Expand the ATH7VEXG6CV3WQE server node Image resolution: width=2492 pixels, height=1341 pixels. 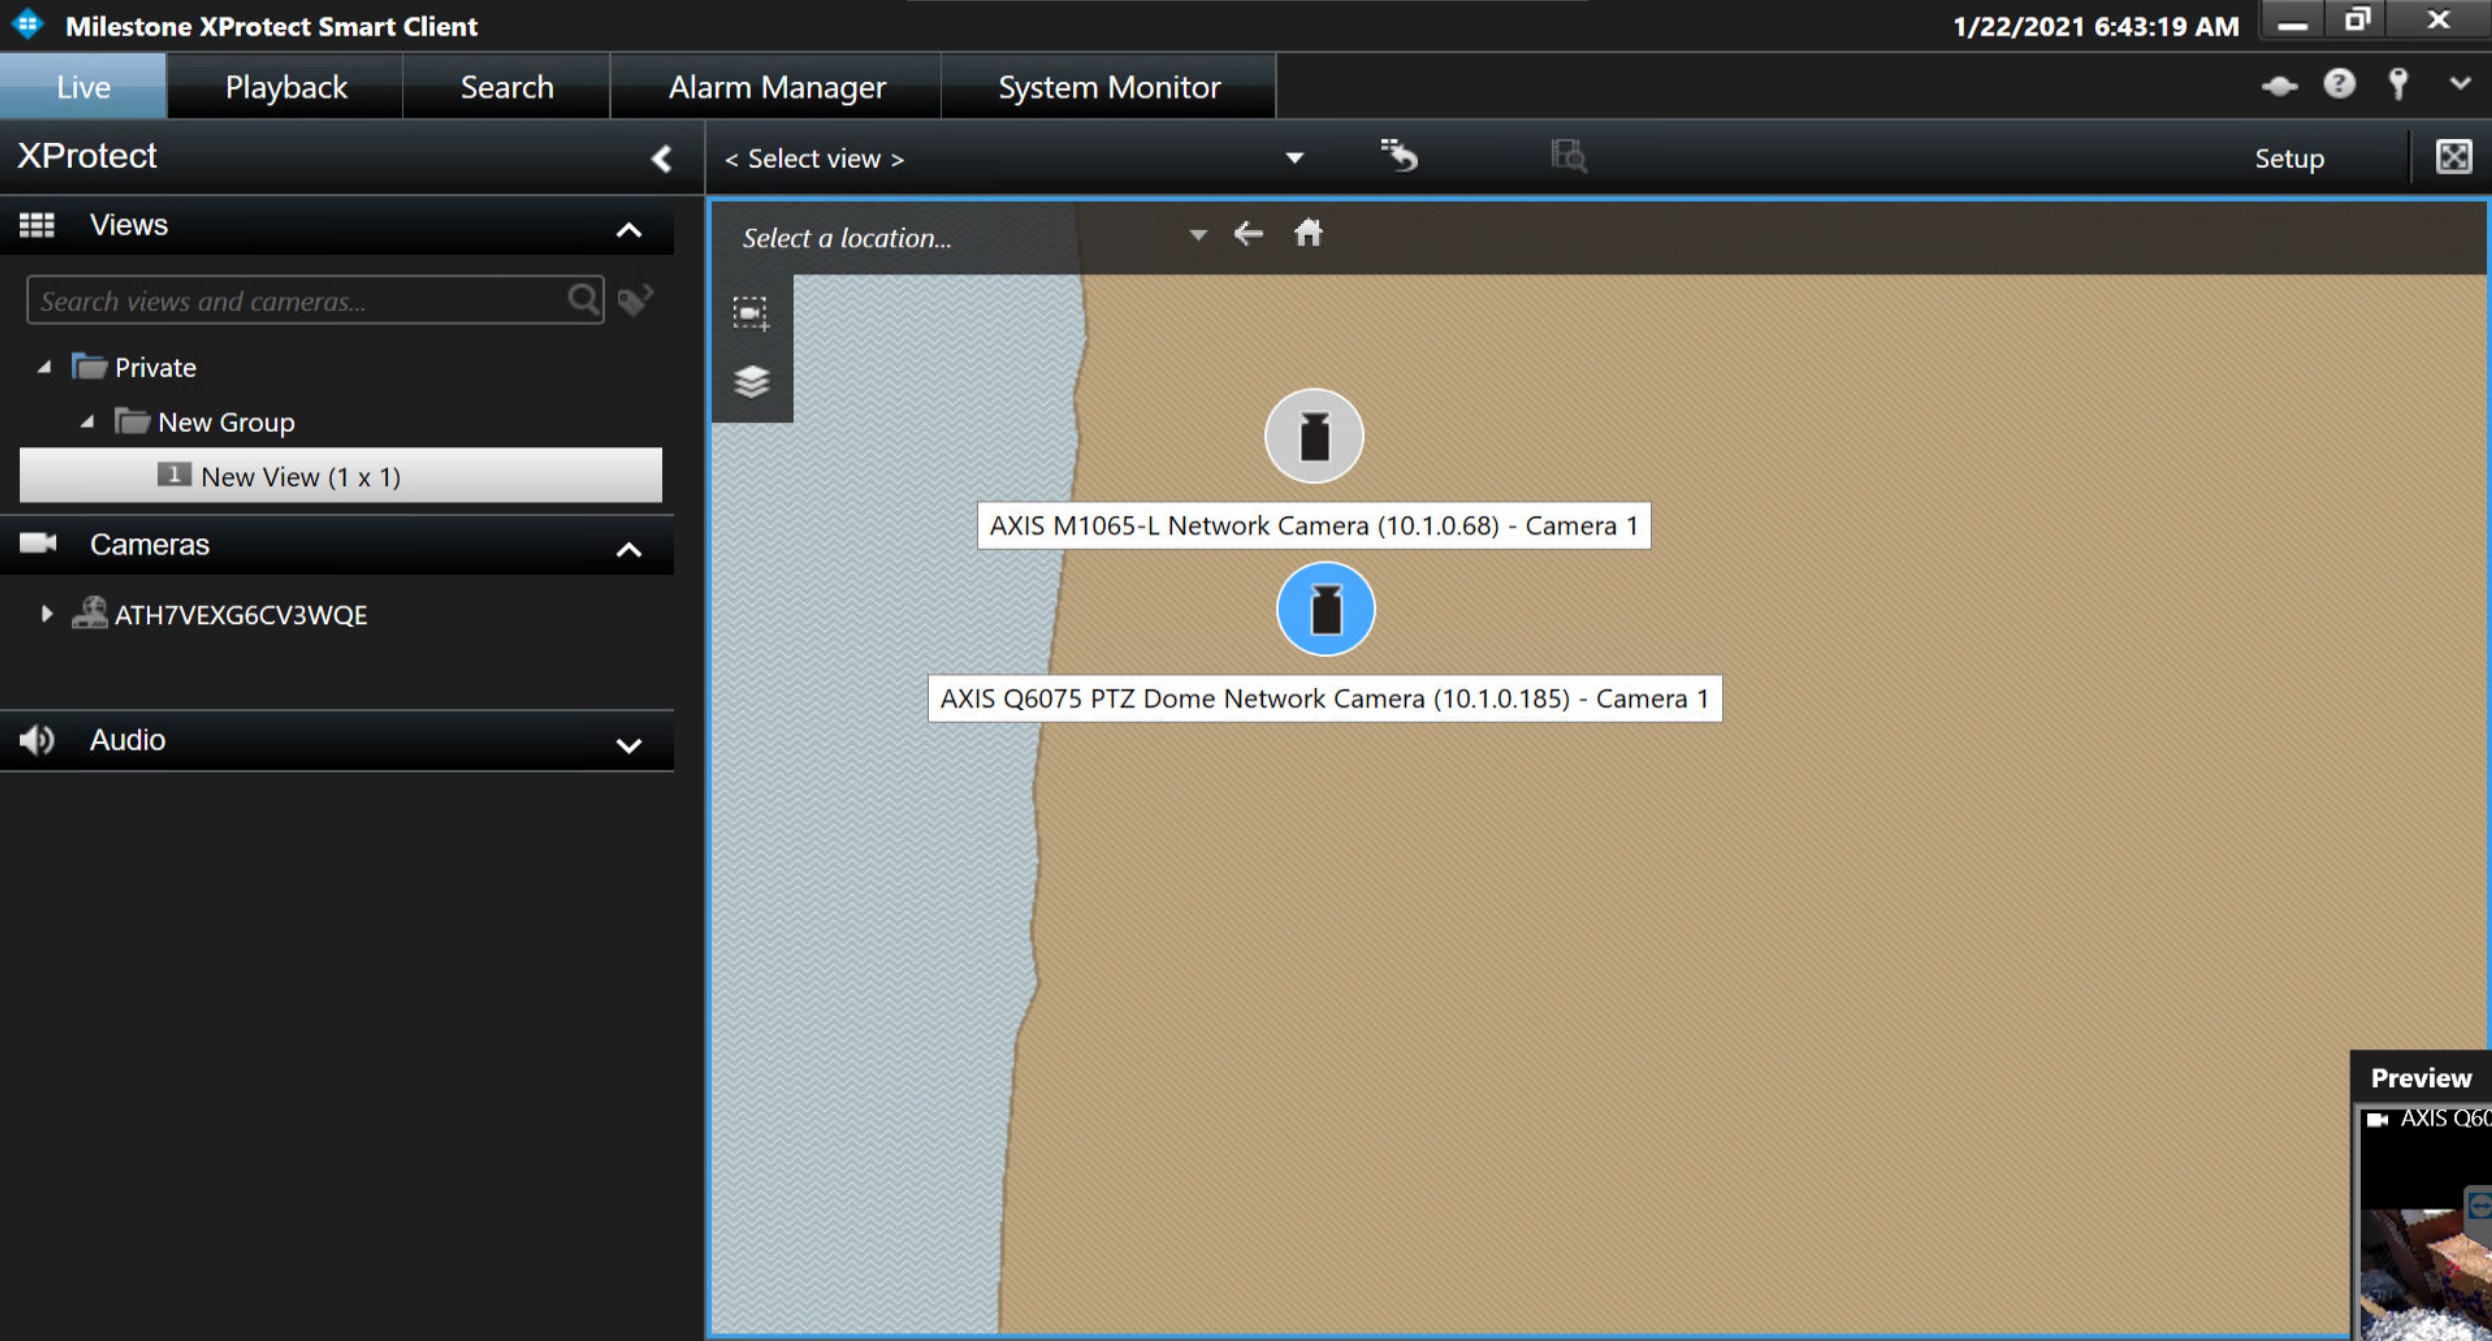pos(47,614)
